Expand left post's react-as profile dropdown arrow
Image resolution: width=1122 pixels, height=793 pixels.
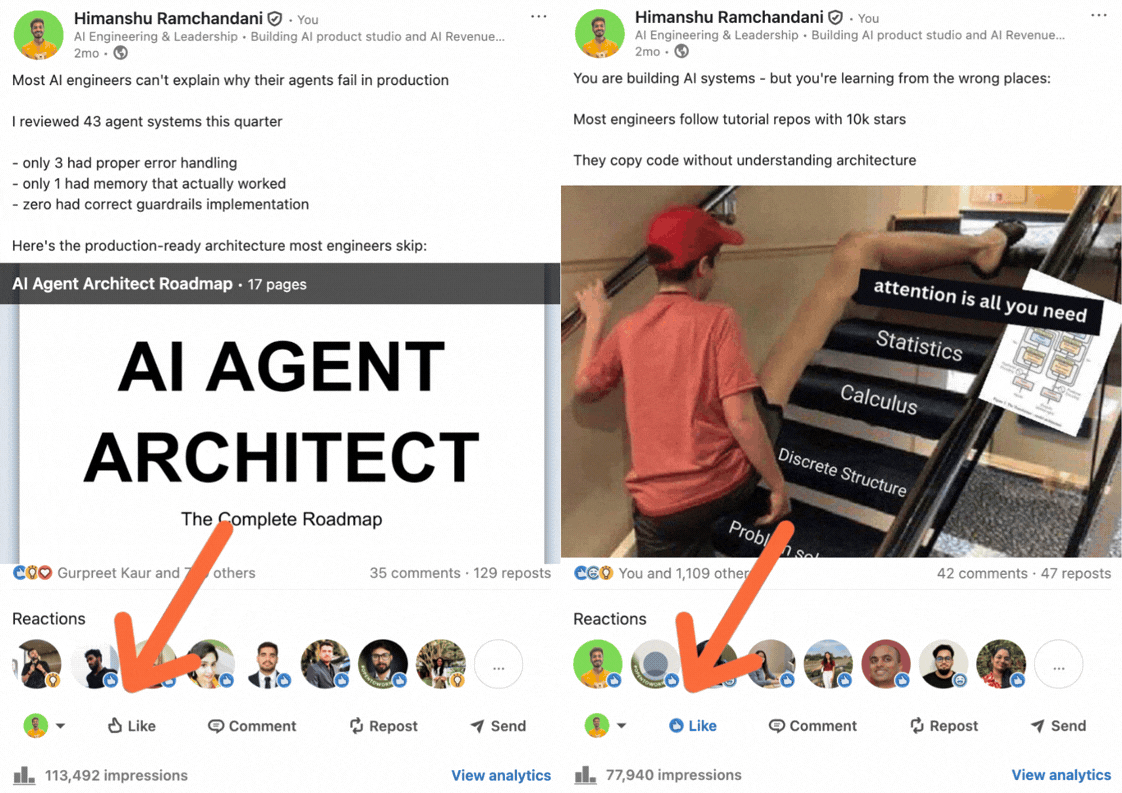pyautogui.click(x=61, y=726)
